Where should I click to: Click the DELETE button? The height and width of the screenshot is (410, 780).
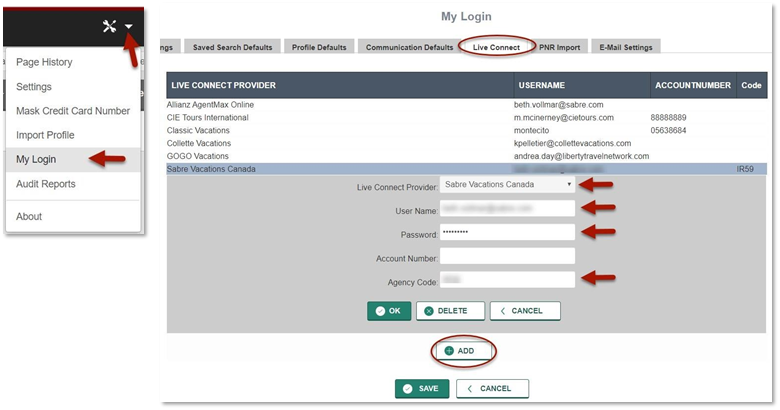coord(450,311)
